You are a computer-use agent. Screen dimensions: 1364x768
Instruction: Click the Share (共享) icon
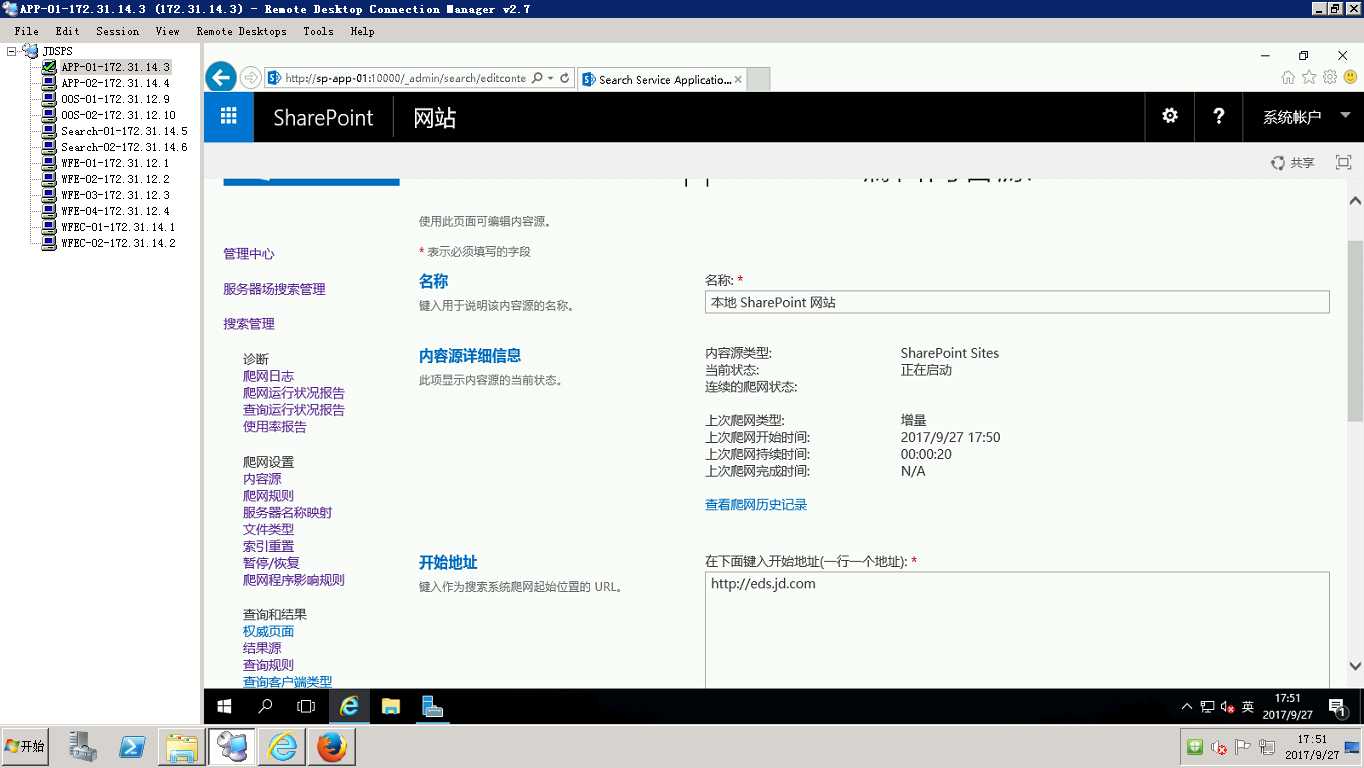click(1292, 163)
